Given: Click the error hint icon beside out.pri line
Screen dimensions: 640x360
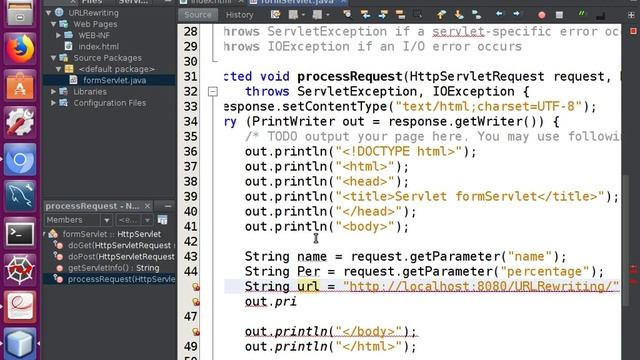Looking at the screenshot, I should coord(196,302).
